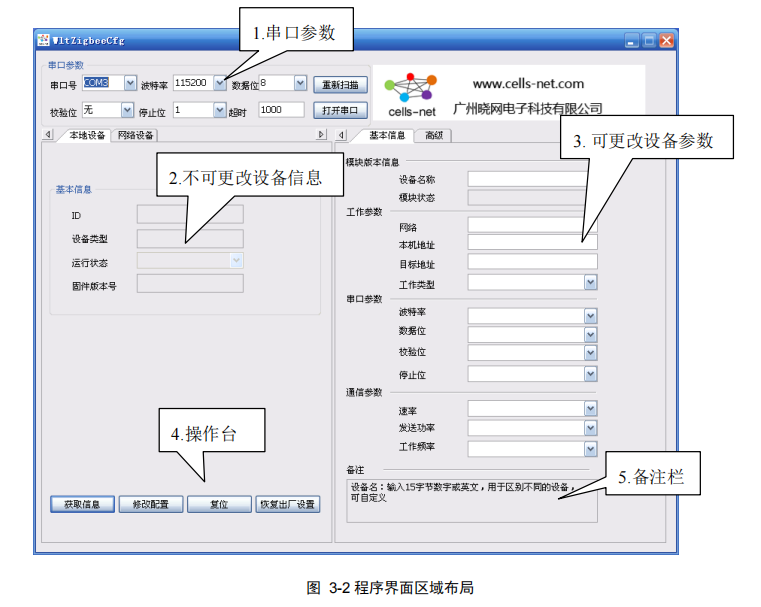The image size is (761, 607).
Task: Minimize the WltZigbeeCfg window
Action: 631,41
